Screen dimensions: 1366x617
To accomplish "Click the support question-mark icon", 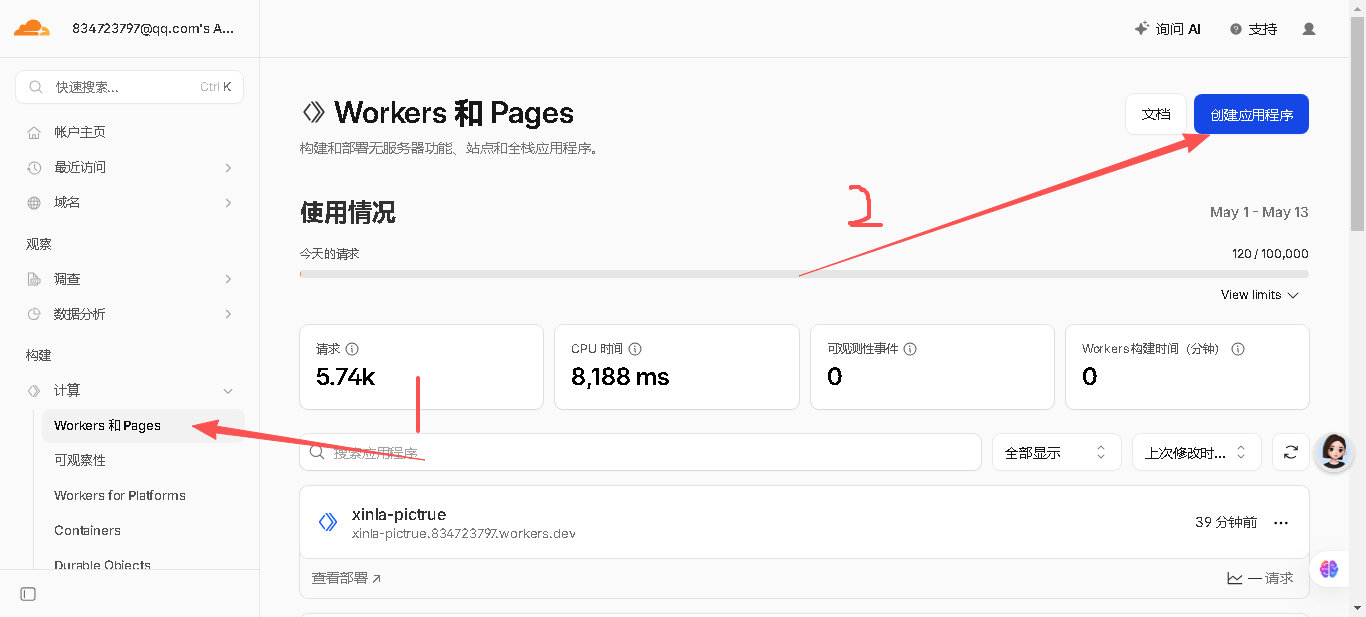I will click(1236, 29).
